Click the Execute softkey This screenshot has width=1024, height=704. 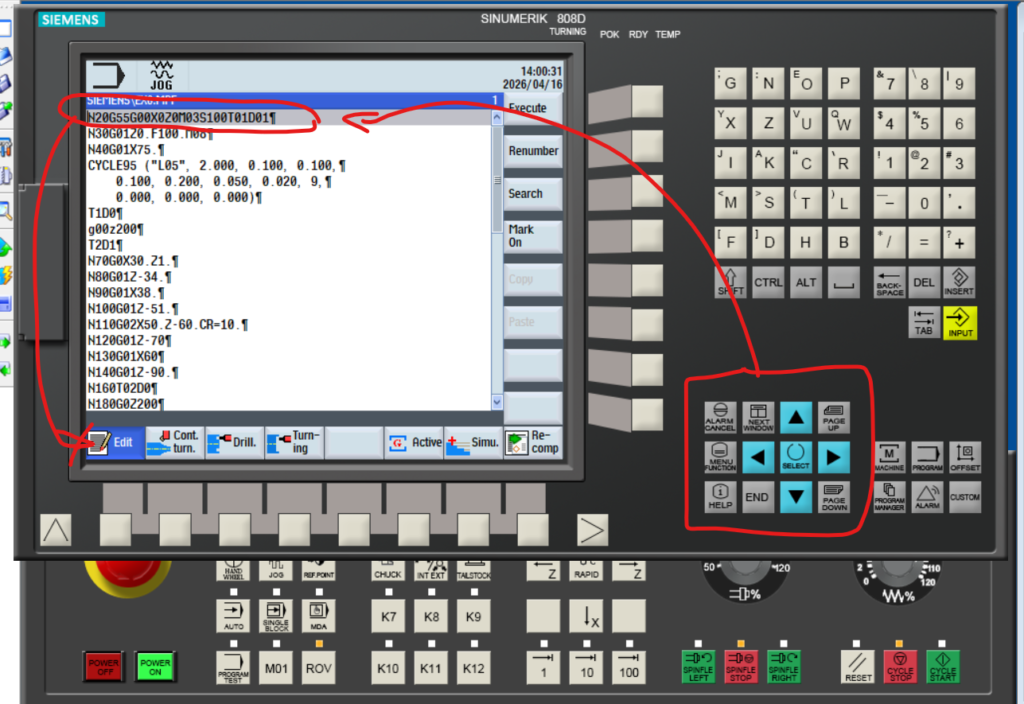pyautogui.click(x=529, y=108)
